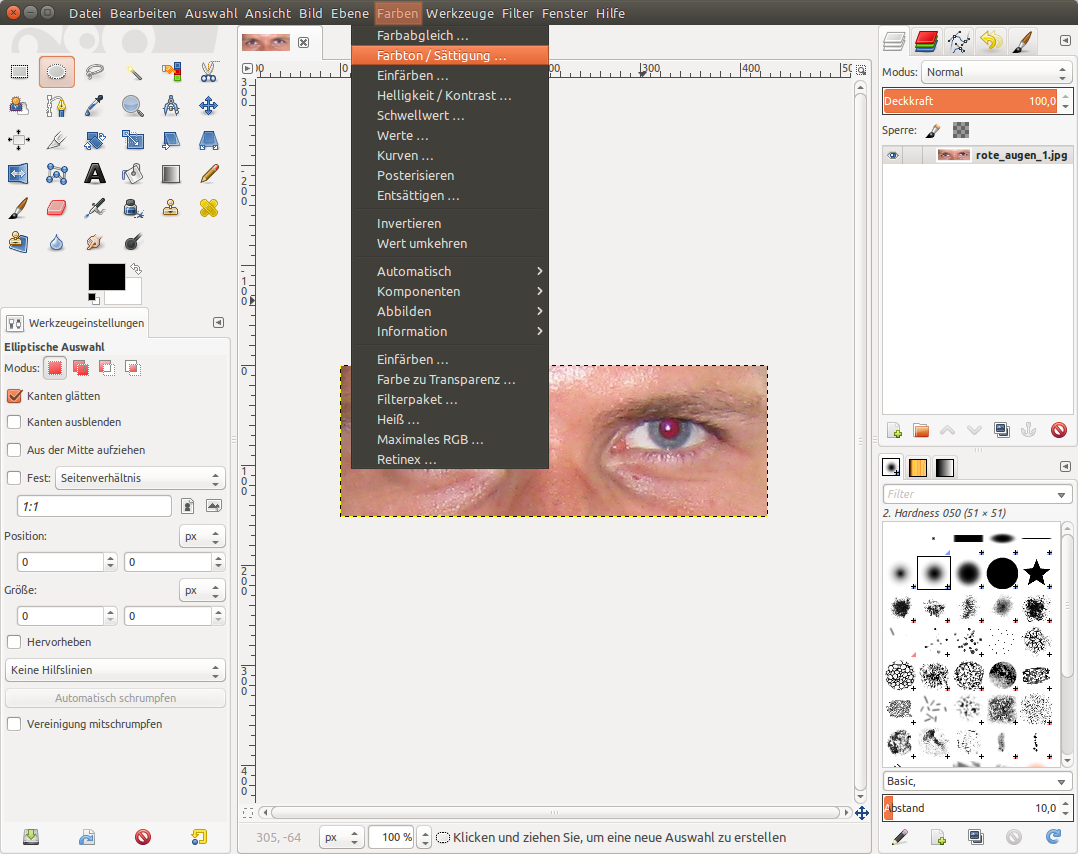Enable the Aus der Mitte aufziehen checkbox

(x=14, y=450)
